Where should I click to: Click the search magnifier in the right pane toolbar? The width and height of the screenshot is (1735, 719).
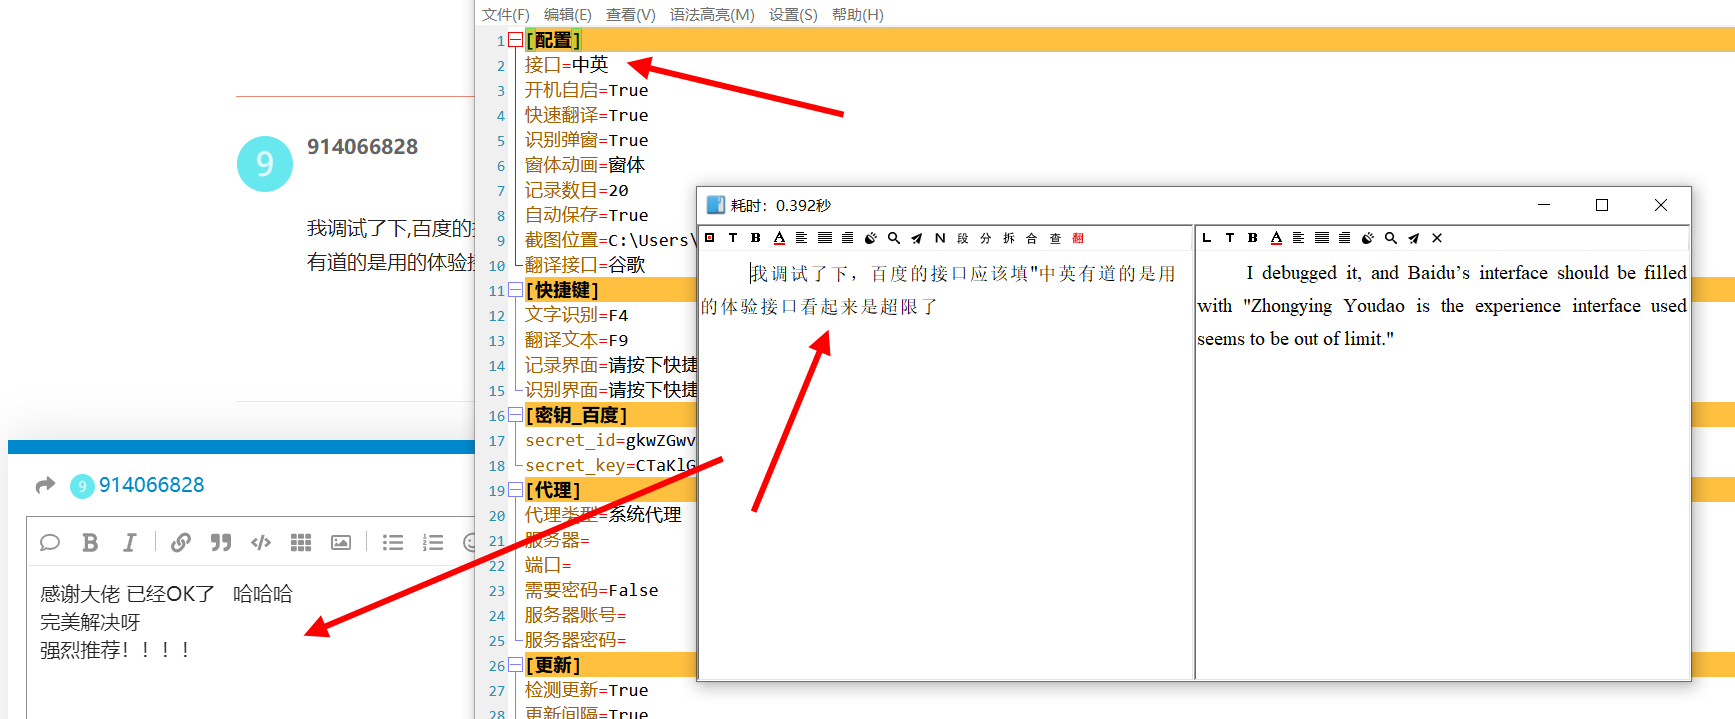tap(1390, 238)
